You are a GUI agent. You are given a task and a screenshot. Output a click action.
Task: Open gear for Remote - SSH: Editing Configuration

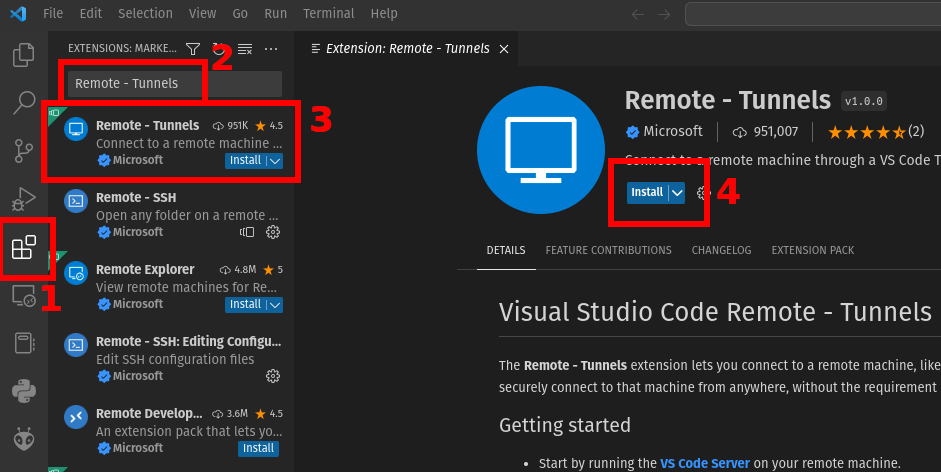point(272,376)
